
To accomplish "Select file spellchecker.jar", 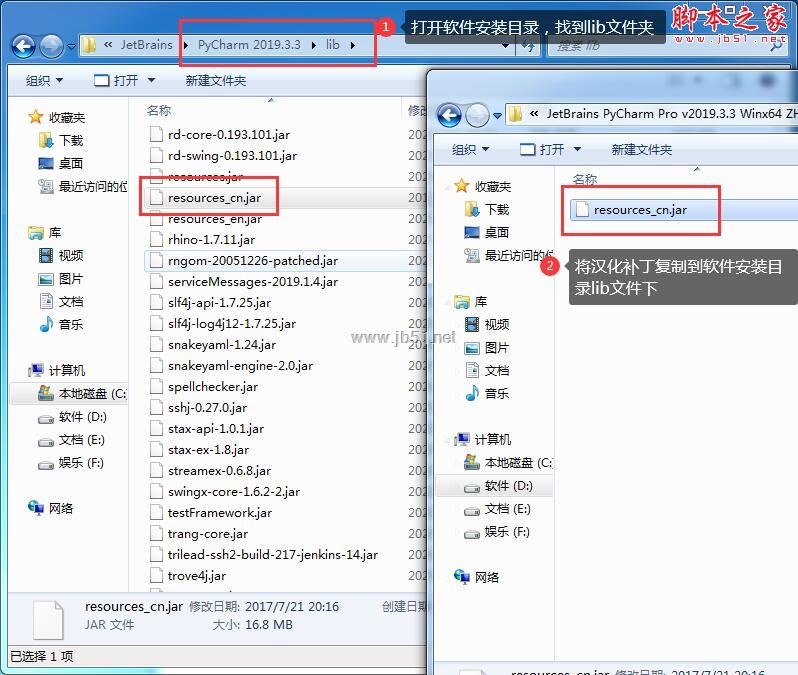I will point(204,387).
